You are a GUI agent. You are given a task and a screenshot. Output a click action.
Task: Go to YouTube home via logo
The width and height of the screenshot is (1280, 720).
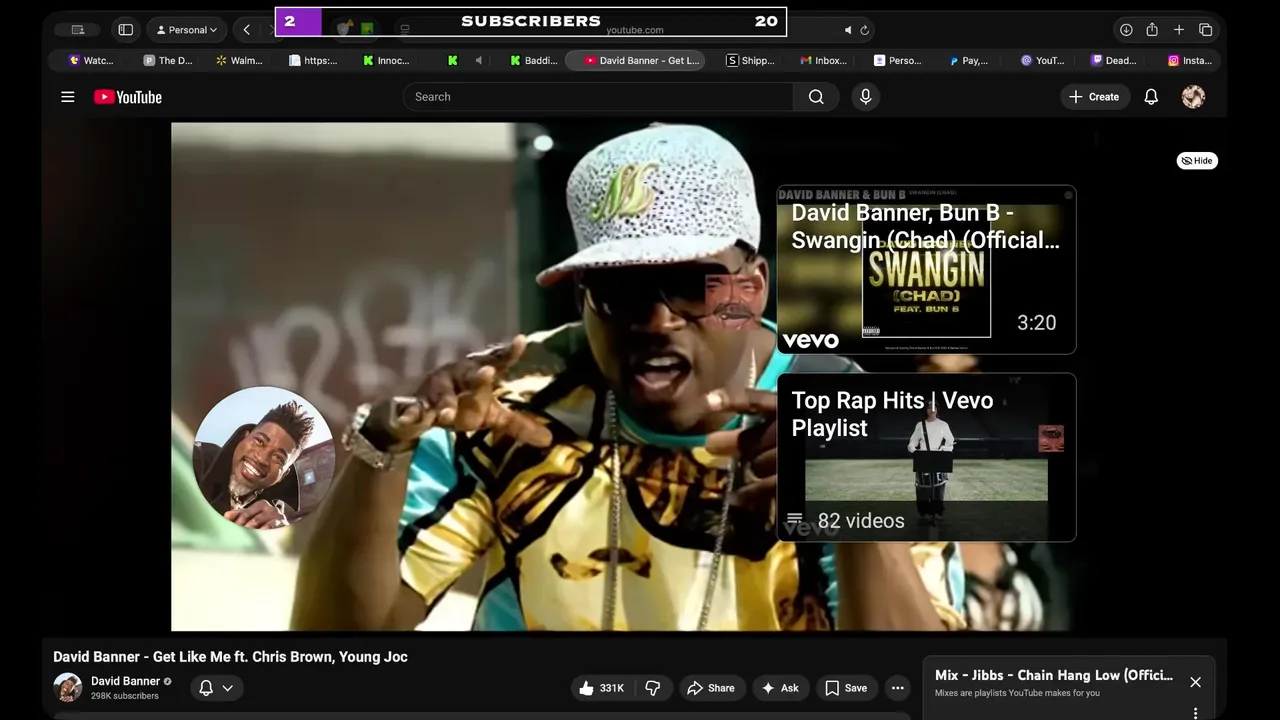[x=128, y=97]
